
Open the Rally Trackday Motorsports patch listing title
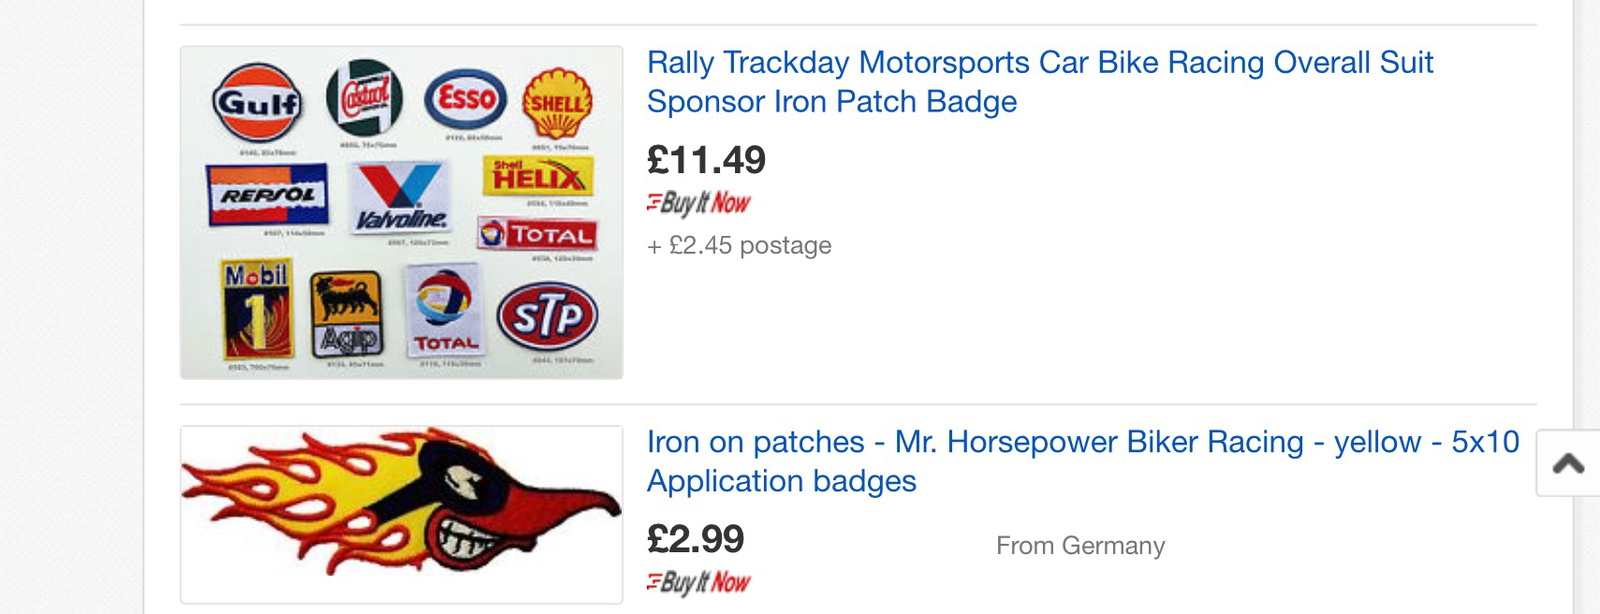[x=1040, y=82]
